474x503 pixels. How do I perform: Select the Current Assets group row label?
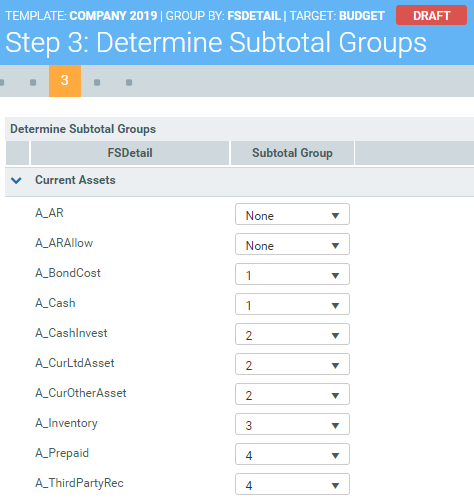click(x=75, y=180)
